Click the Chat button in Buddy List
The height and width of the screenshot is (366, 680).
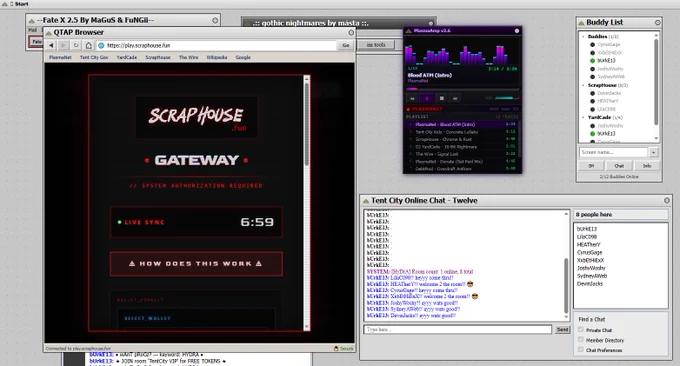(x=619, y=166)
